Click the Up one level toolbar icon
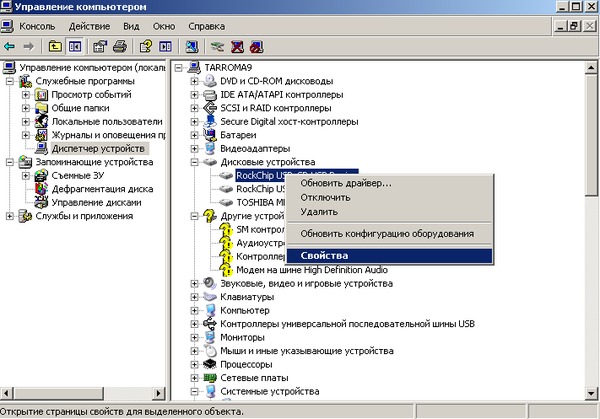Image resolution: width=600 pixels, height=419 pixels. tap(54, 46)
